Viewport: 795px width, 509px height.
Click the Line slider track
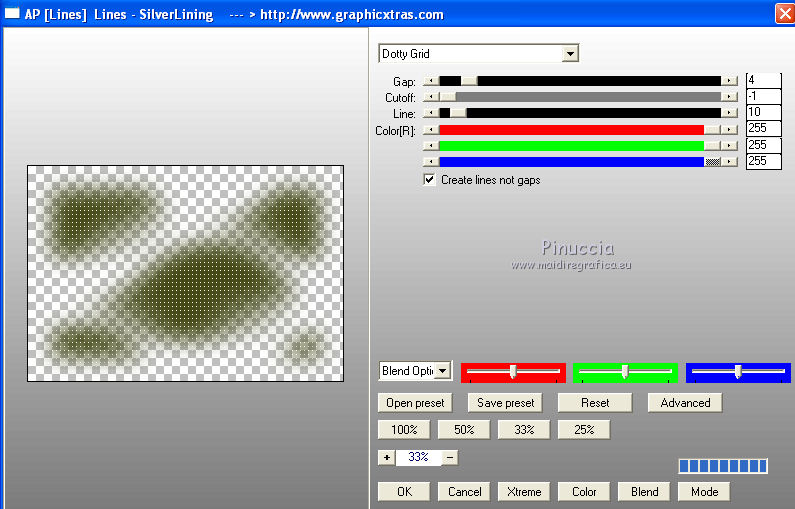[580, 113]
